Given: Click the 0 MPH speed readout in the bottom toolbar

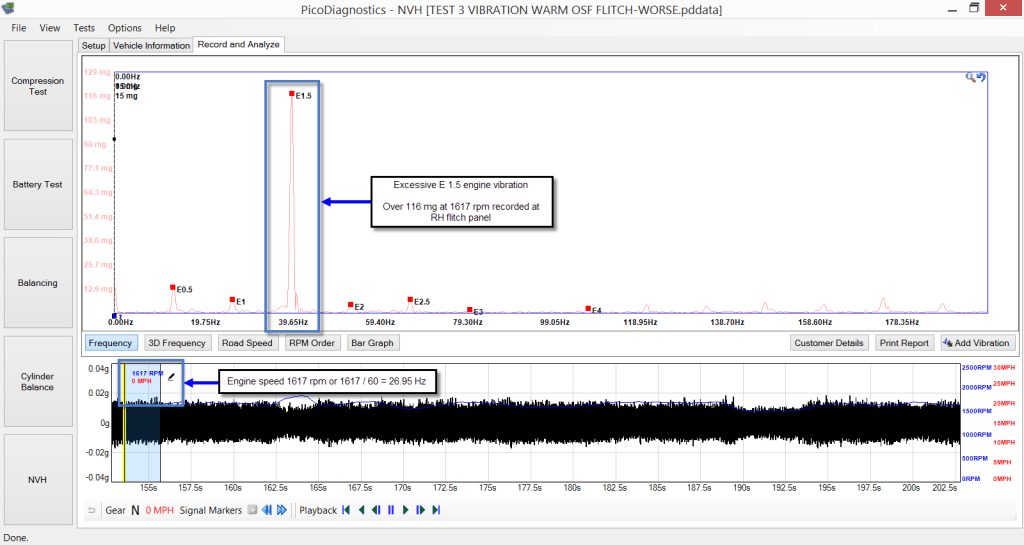Looking at the screenshot, I should tap(159, 510).
